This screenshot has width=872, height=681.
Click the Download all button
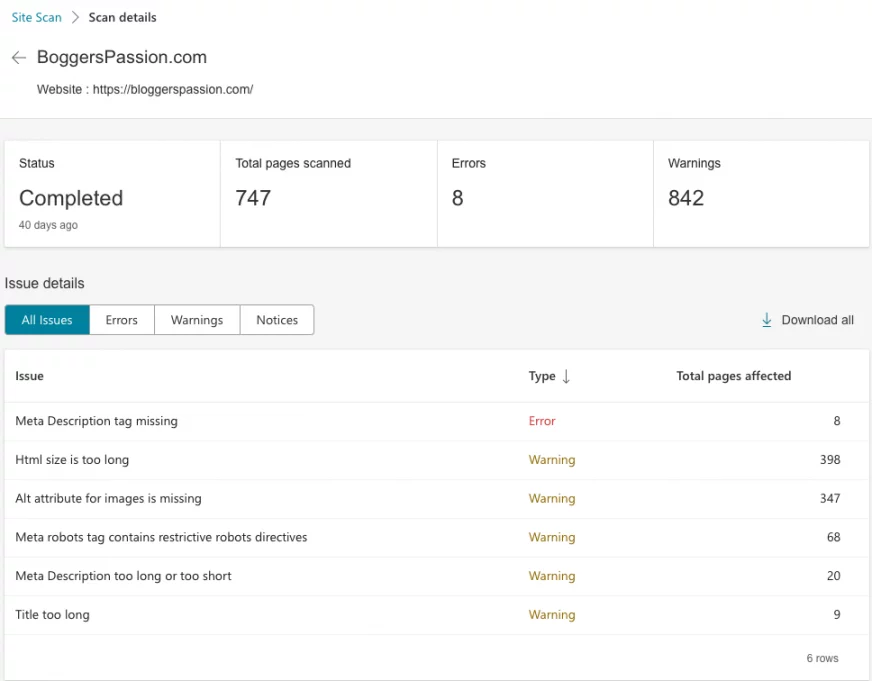[x=807, y=320]
